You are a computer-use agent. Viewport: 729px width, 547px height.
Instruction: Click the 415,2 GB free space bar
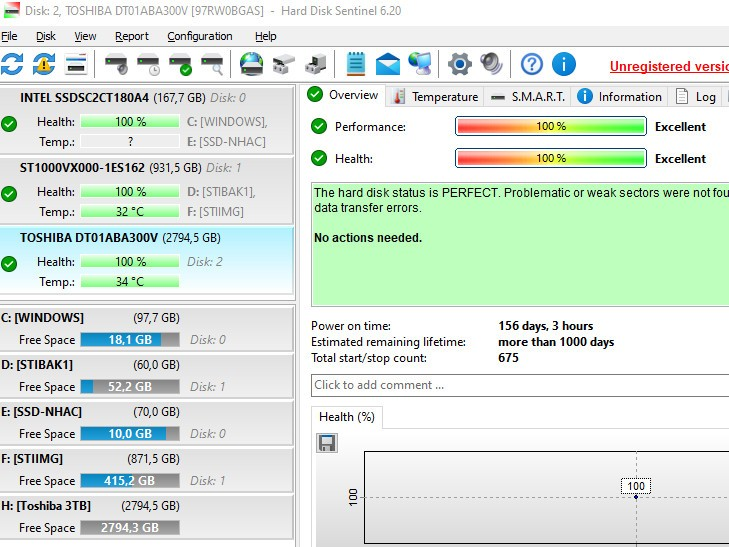tap(130, 481)
